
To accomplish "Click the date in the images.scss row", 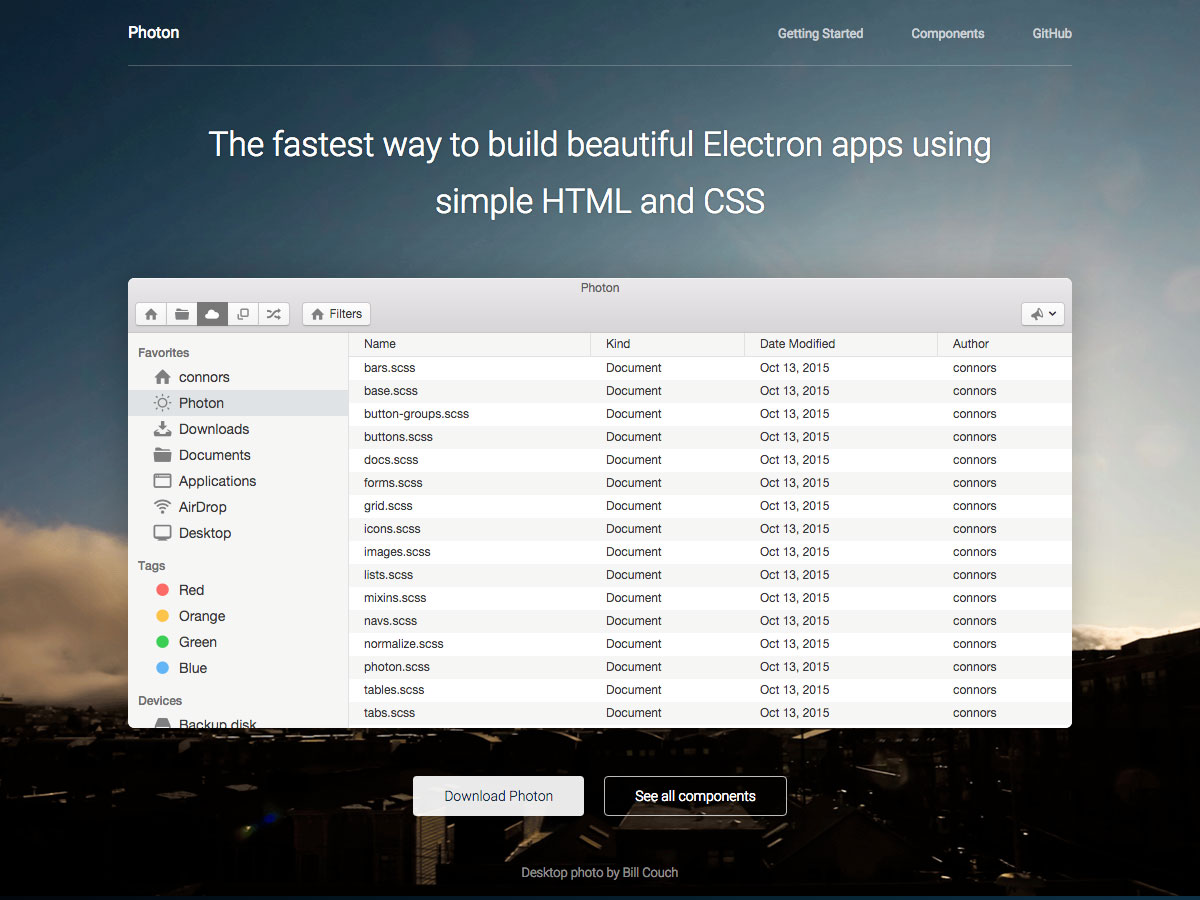I will 795,552.
